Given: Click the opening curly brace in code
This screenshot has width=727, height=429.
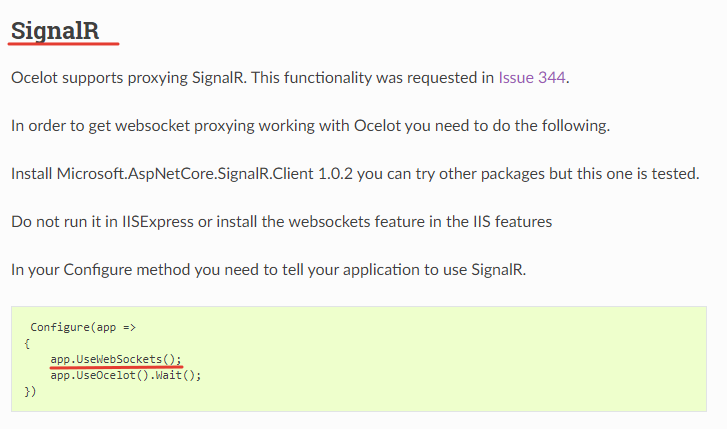Looking at the screenshot, I should [27, 344].
